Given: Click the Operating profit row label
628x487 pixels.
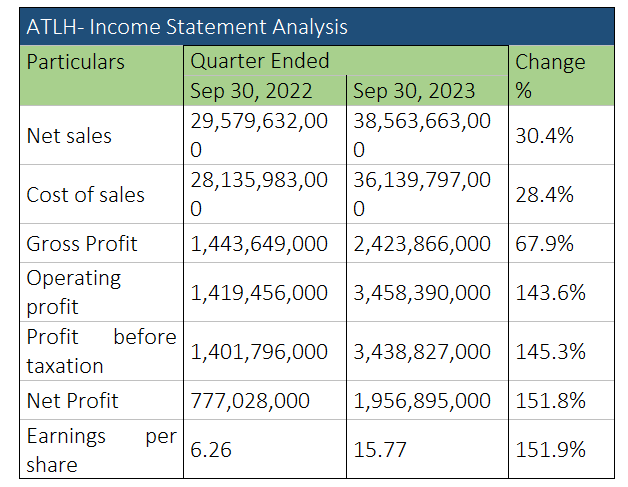Looking at the screenshot, I should tap(74, 292).
